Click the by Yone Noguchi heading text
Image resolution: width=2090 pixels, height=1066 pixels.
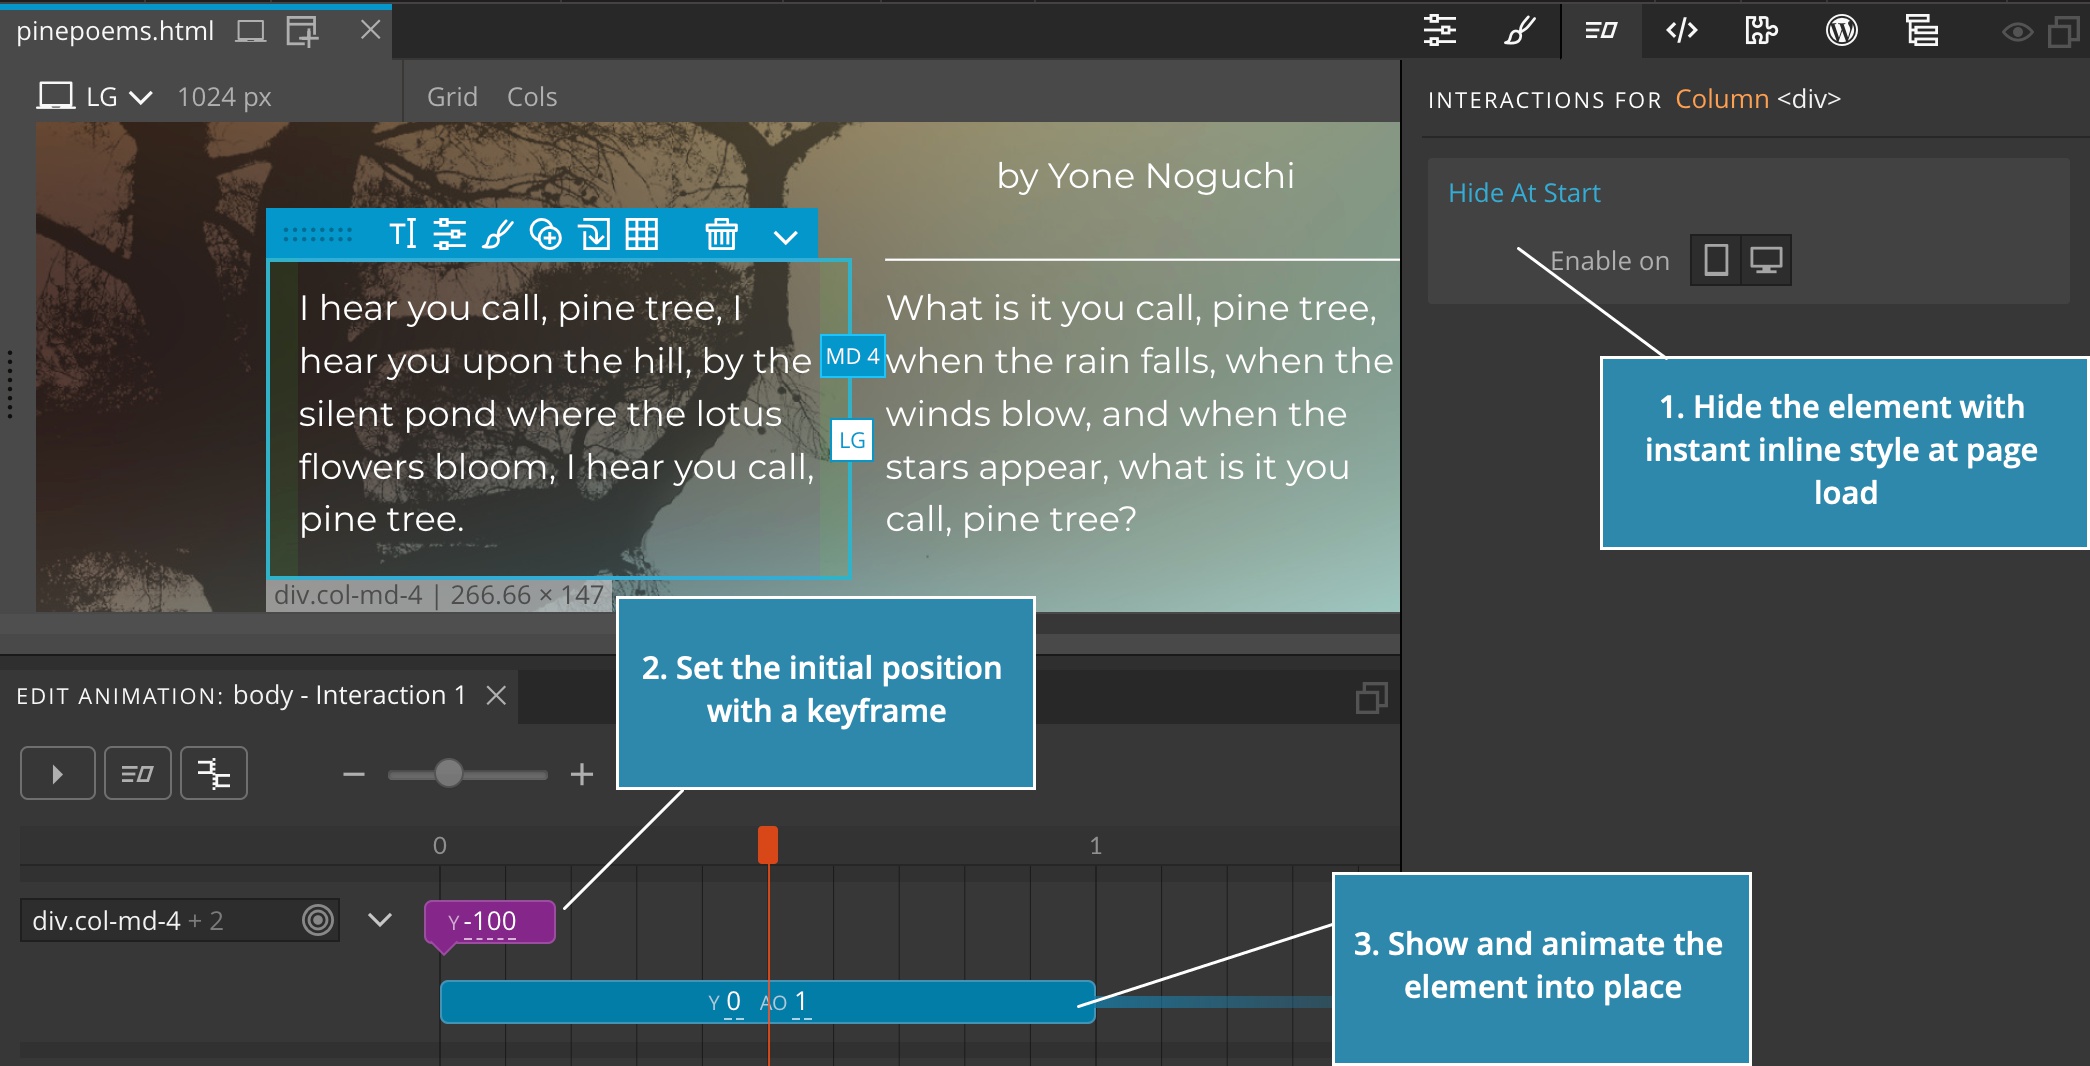(x=1145, y=176)
